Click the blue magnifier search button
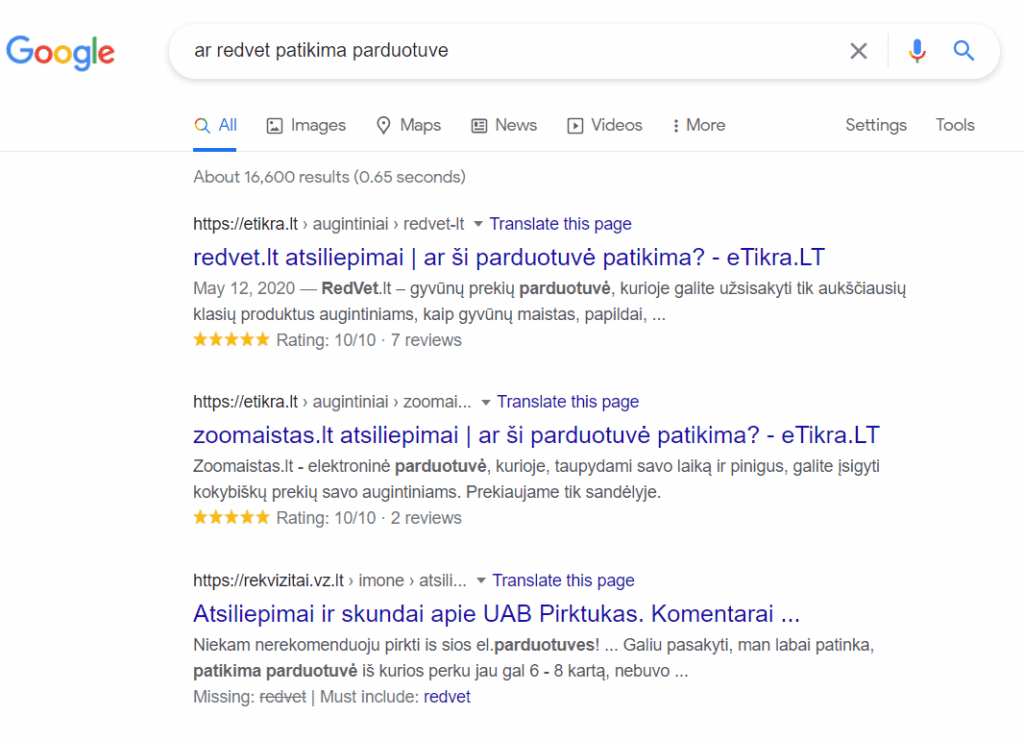The width and height of the screenshot is (1024, 741). 963,51
